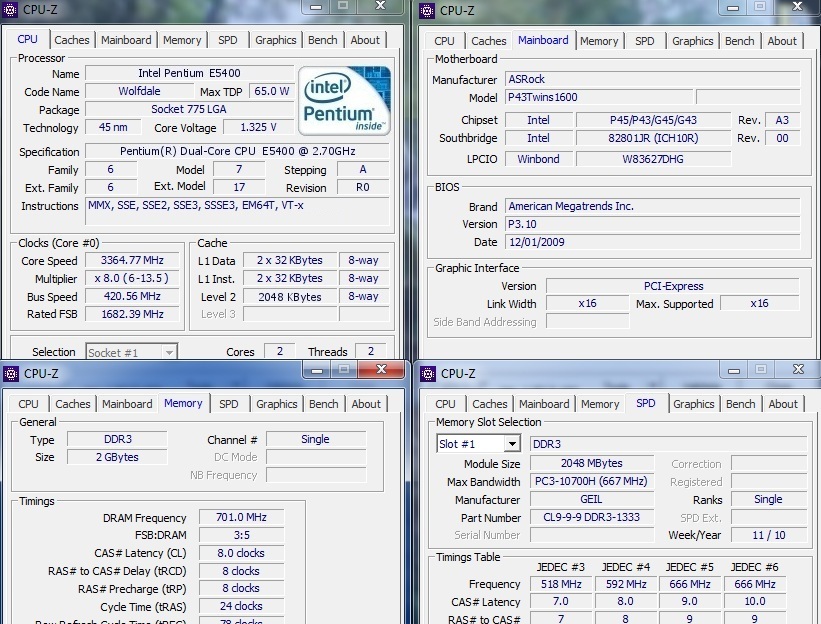Open Memory tab in Mainboard window
The image size is (821, 624).
[599, 41]
